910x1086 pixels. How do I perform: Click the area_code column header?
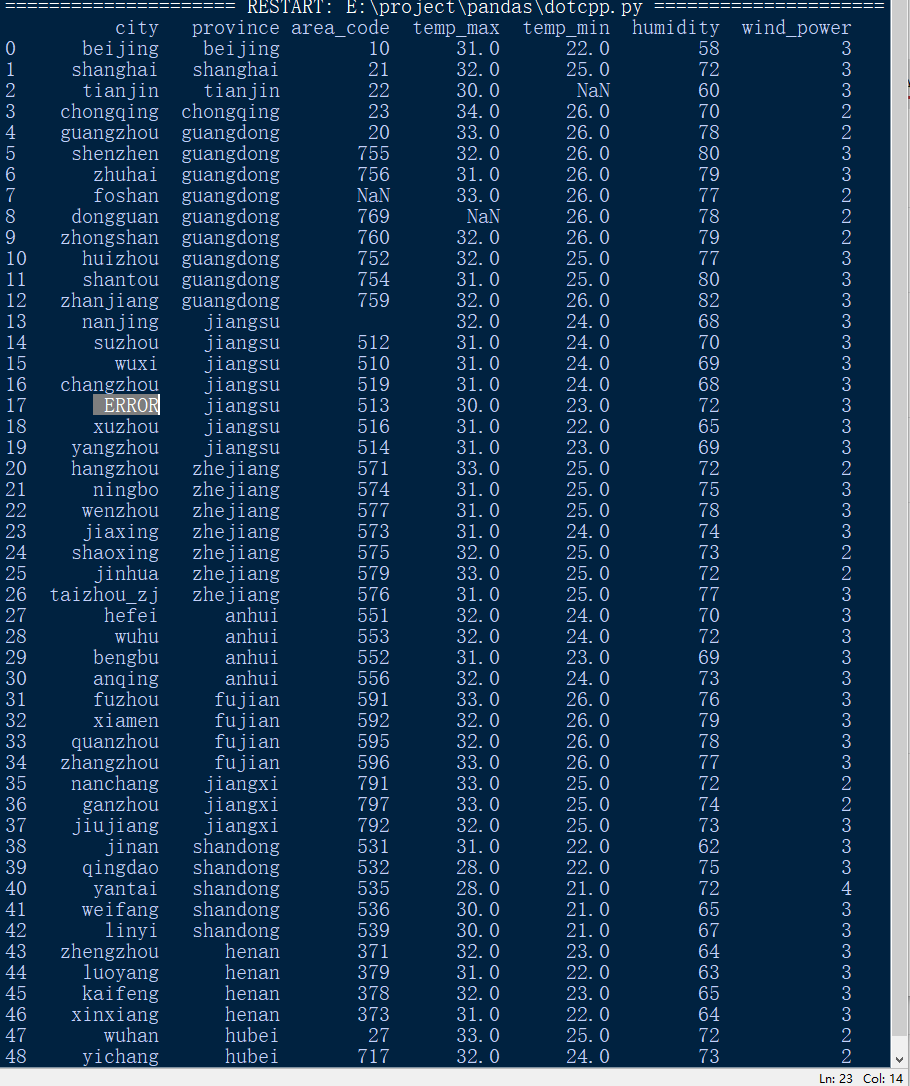340,28
